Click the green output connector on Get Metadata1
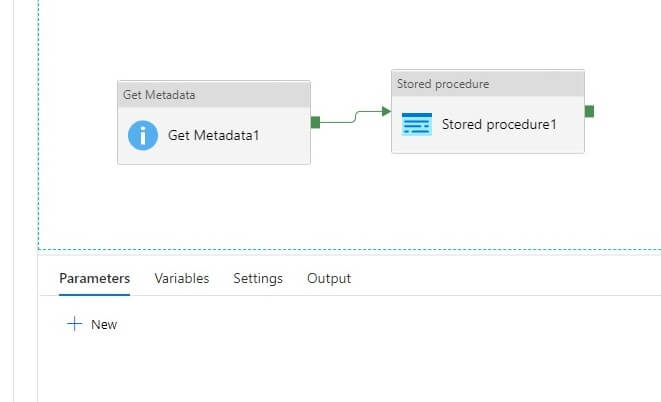Viewport: 661px width, 402px height. click(315, 122)
